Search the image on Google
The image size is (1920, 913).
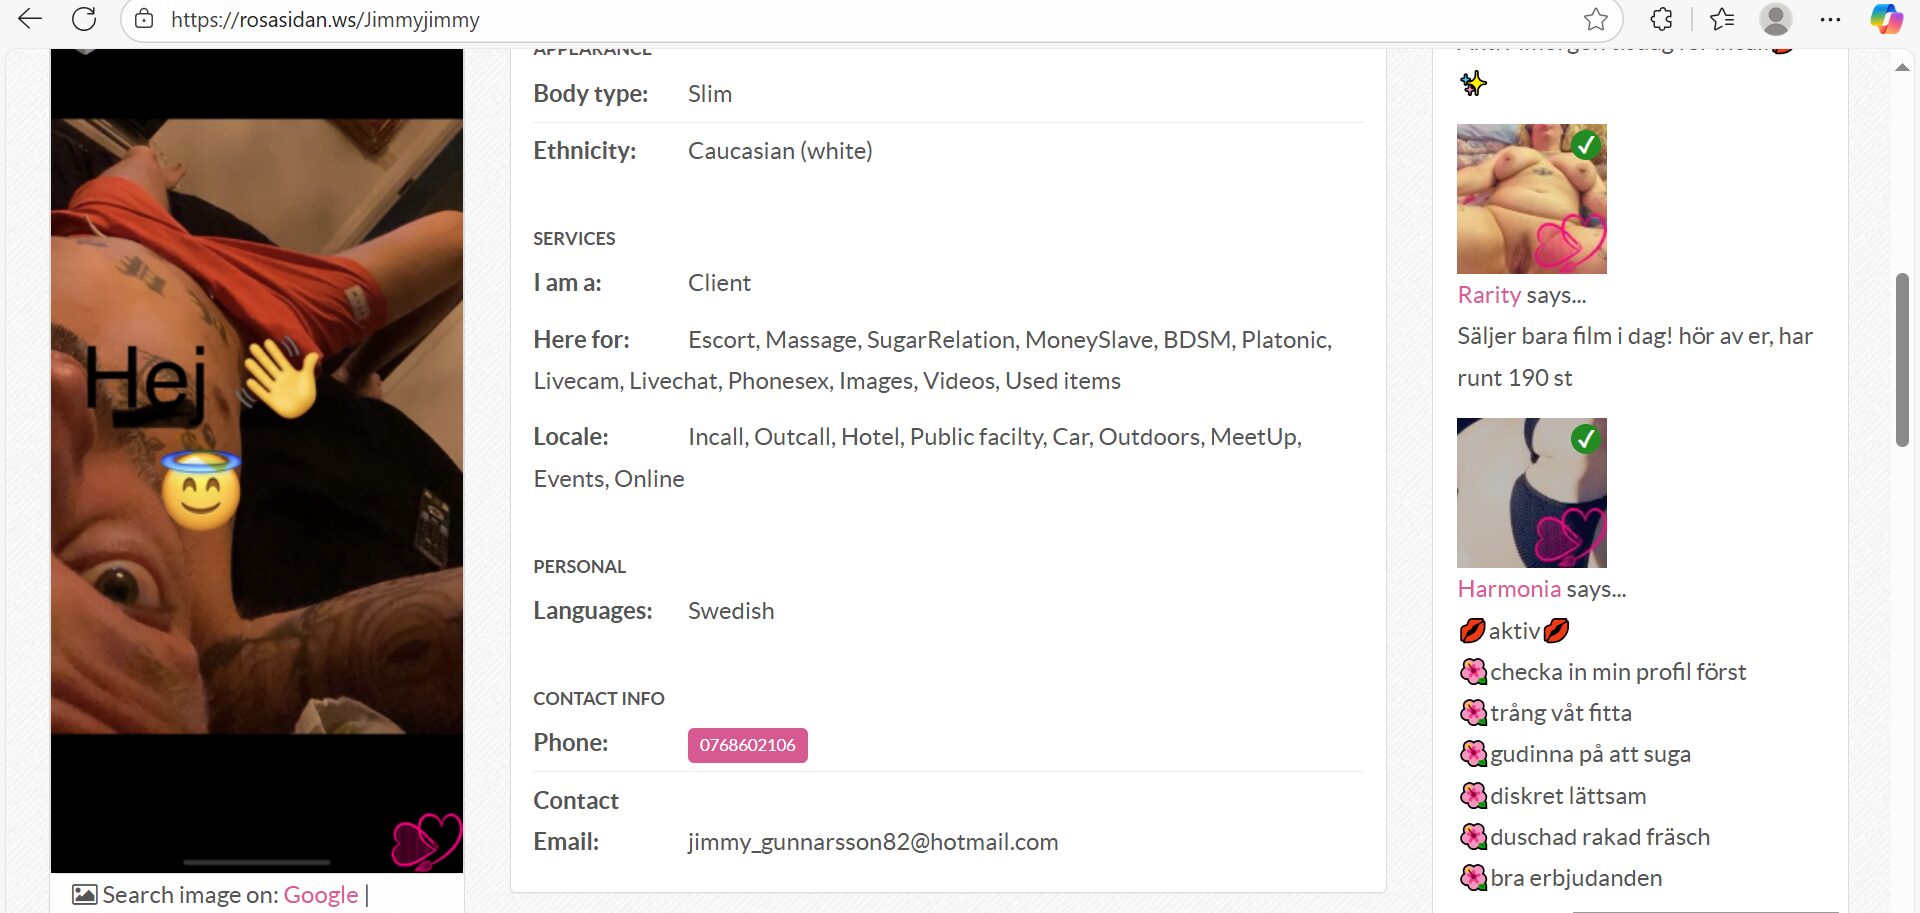[x=320, y=895]
